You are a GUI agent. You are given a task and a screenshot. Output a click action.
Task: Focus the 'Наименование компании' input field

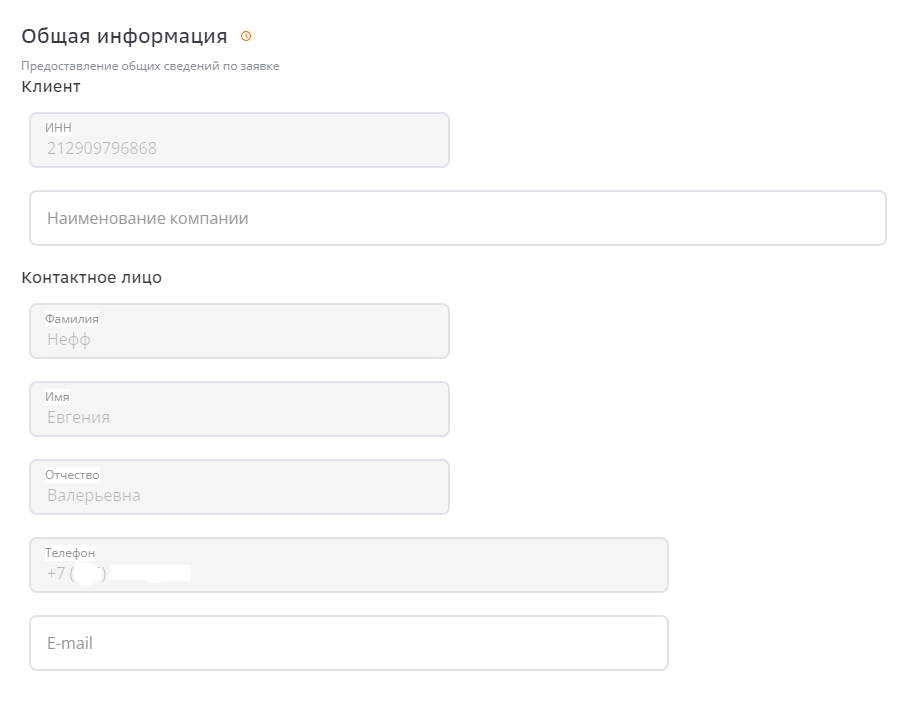click(457, 218)
